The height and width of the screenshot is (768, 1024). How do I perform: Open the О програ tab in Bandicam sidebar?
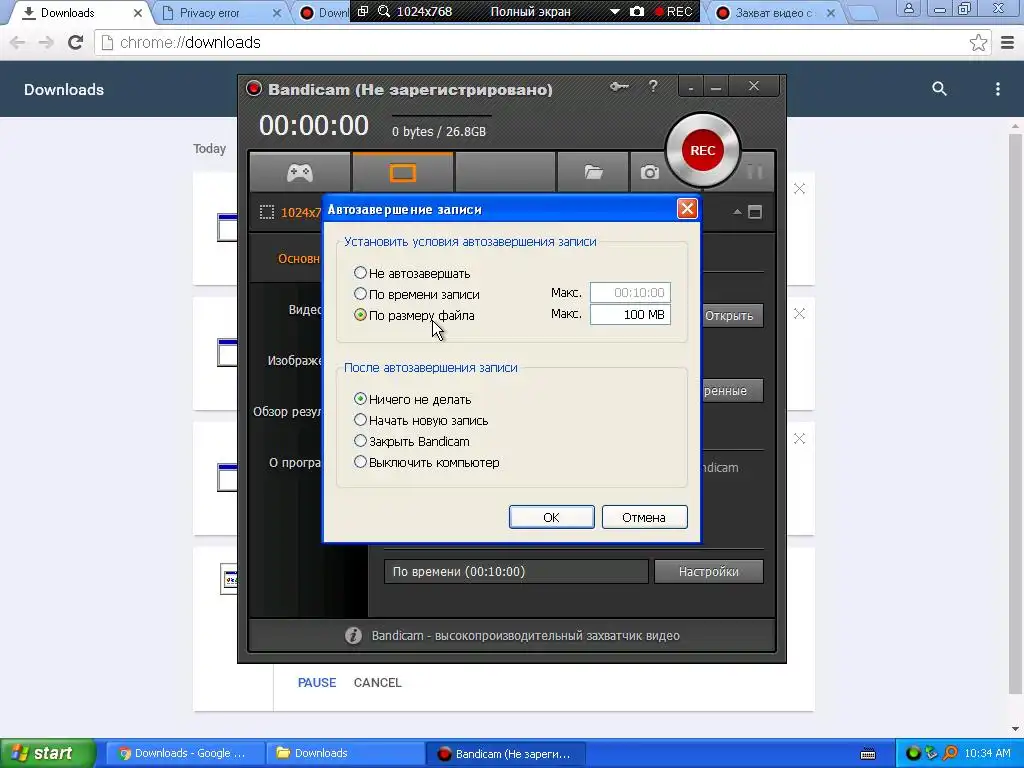pos(295,462)
